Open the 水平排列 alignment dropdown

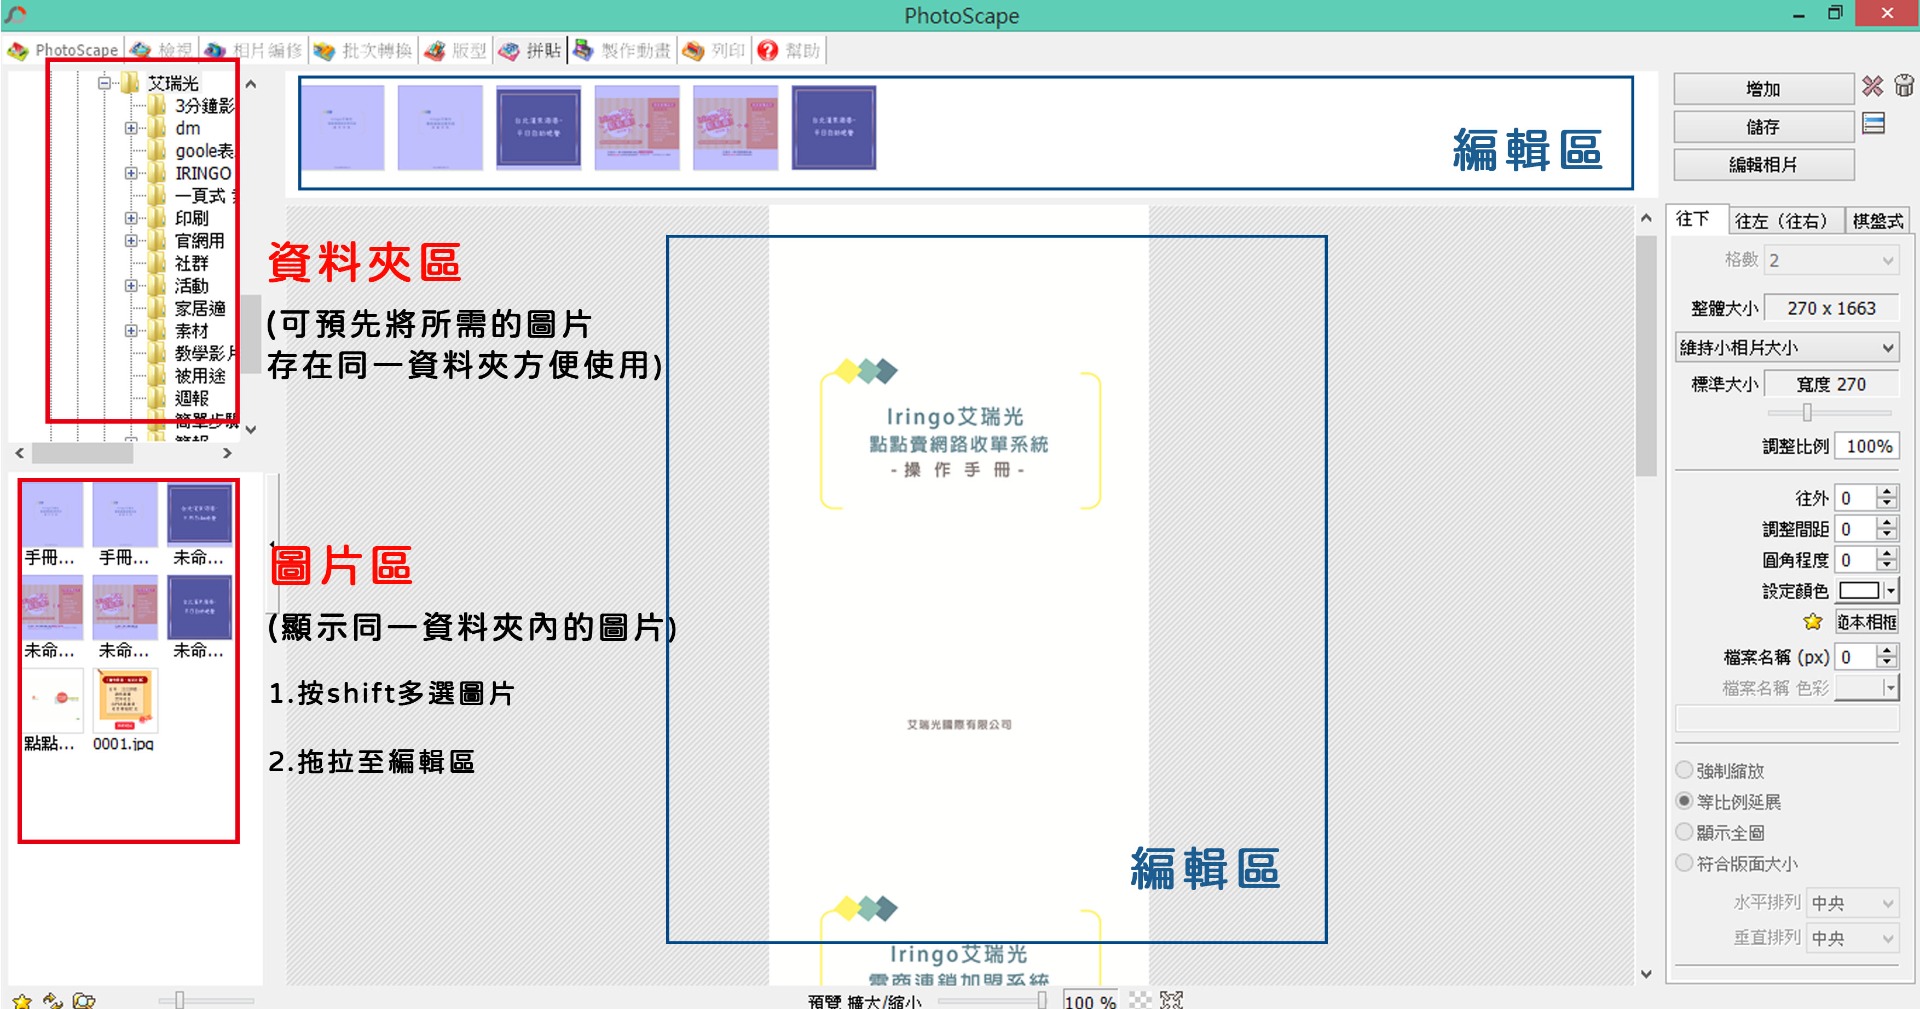(1853, 903)
